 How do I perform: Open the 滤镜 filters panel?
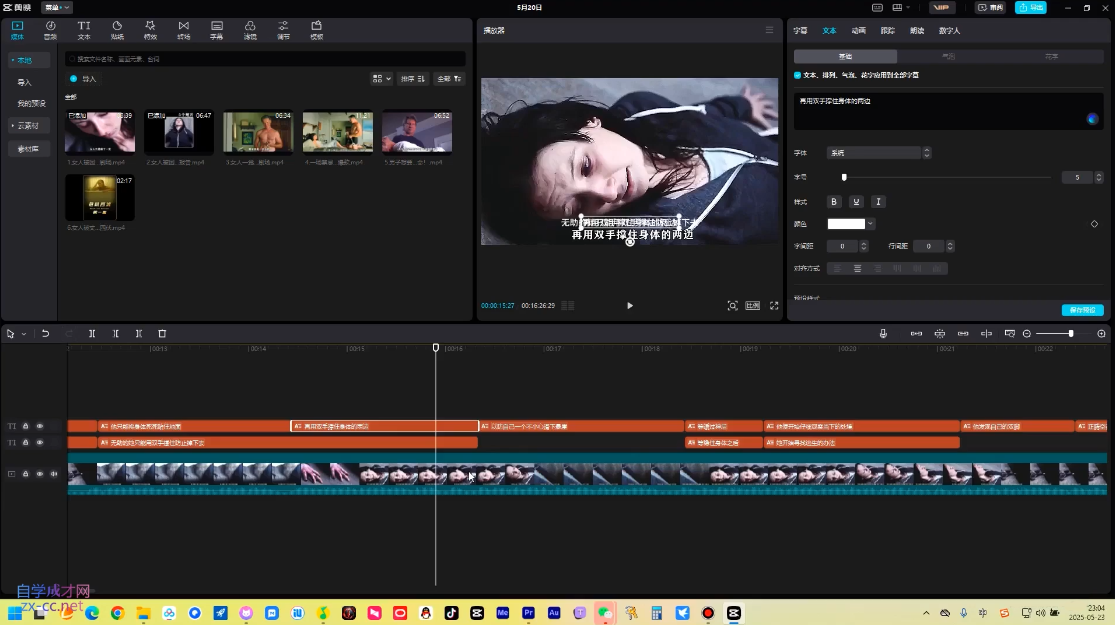250,29
